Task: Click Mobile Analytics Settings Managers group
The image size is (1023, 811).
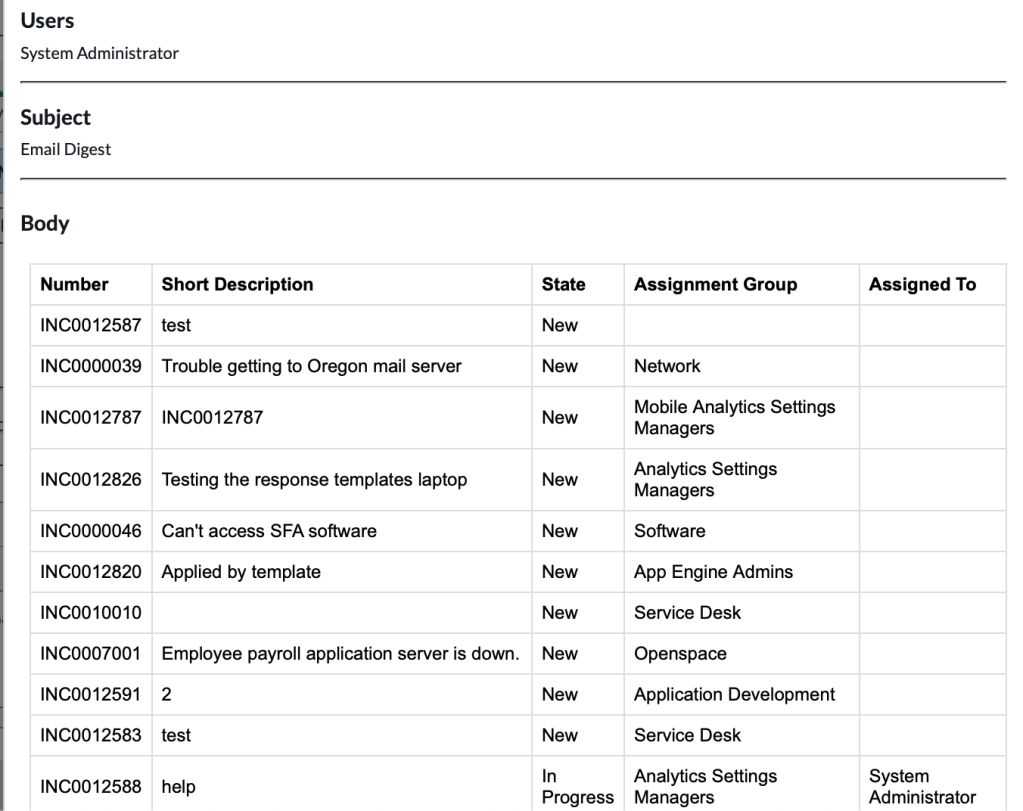Action: [x=734, y=418]
